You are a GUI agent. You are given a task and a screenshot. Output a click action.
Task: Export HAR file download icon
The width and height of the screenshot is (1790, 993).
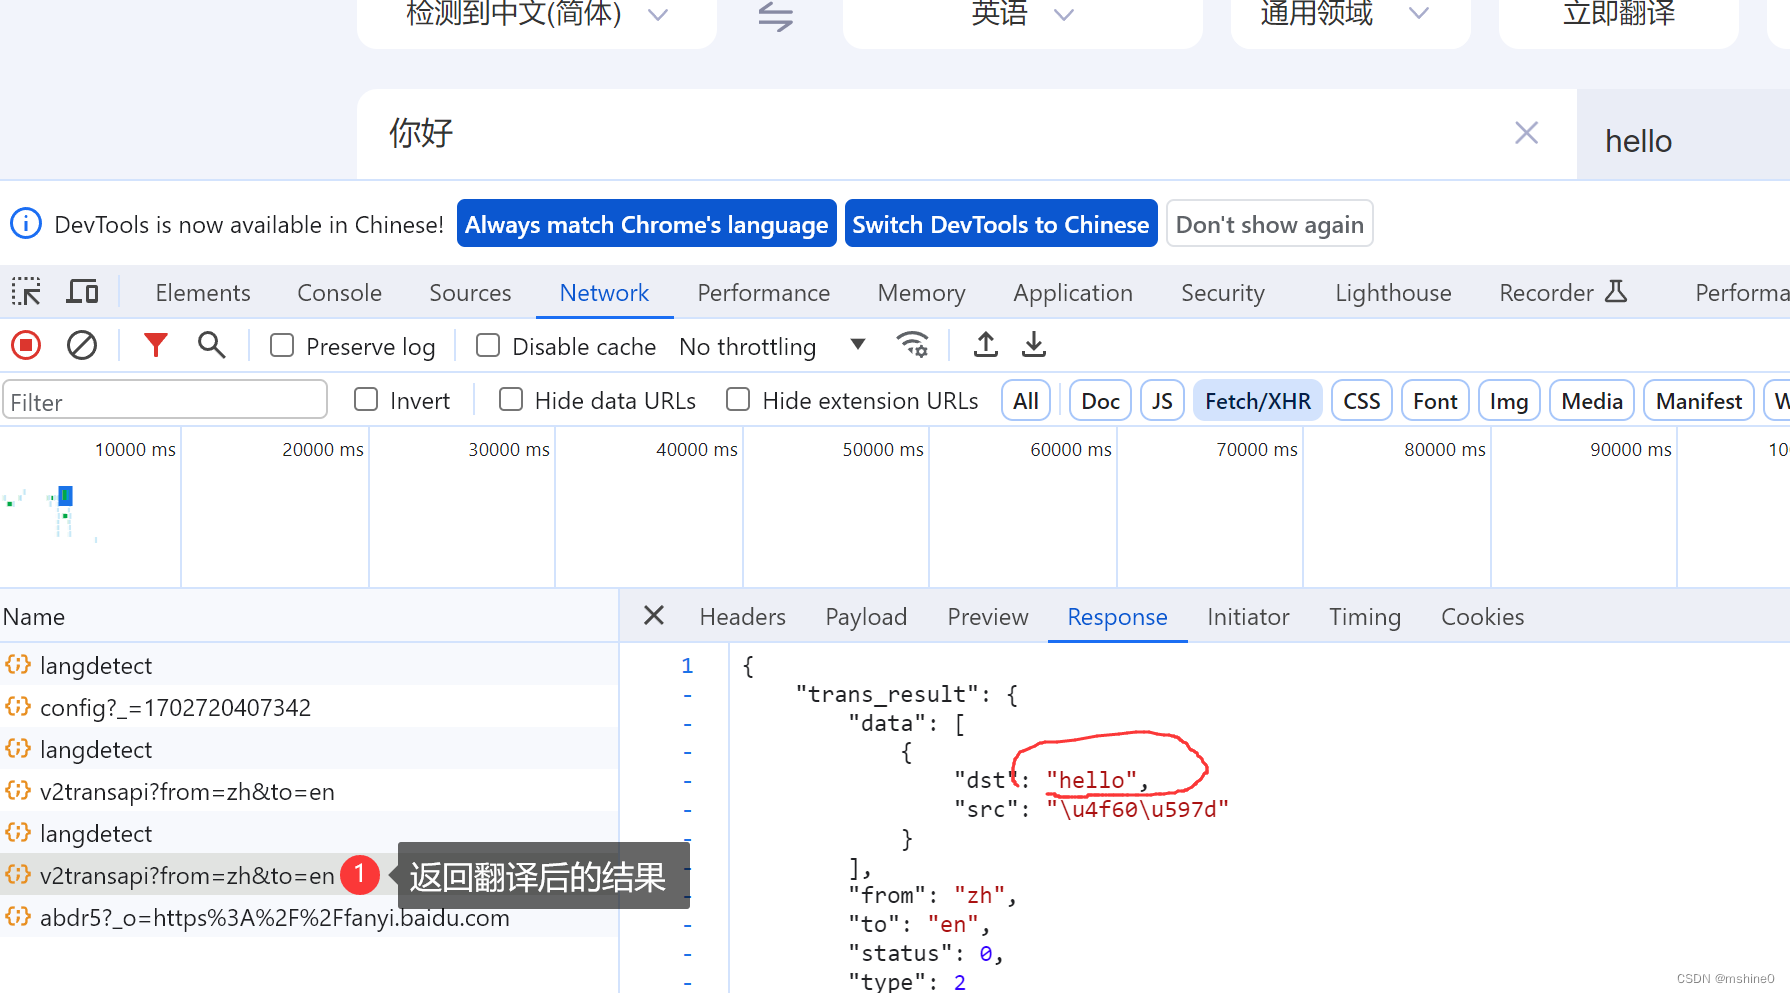point(1034,345)
